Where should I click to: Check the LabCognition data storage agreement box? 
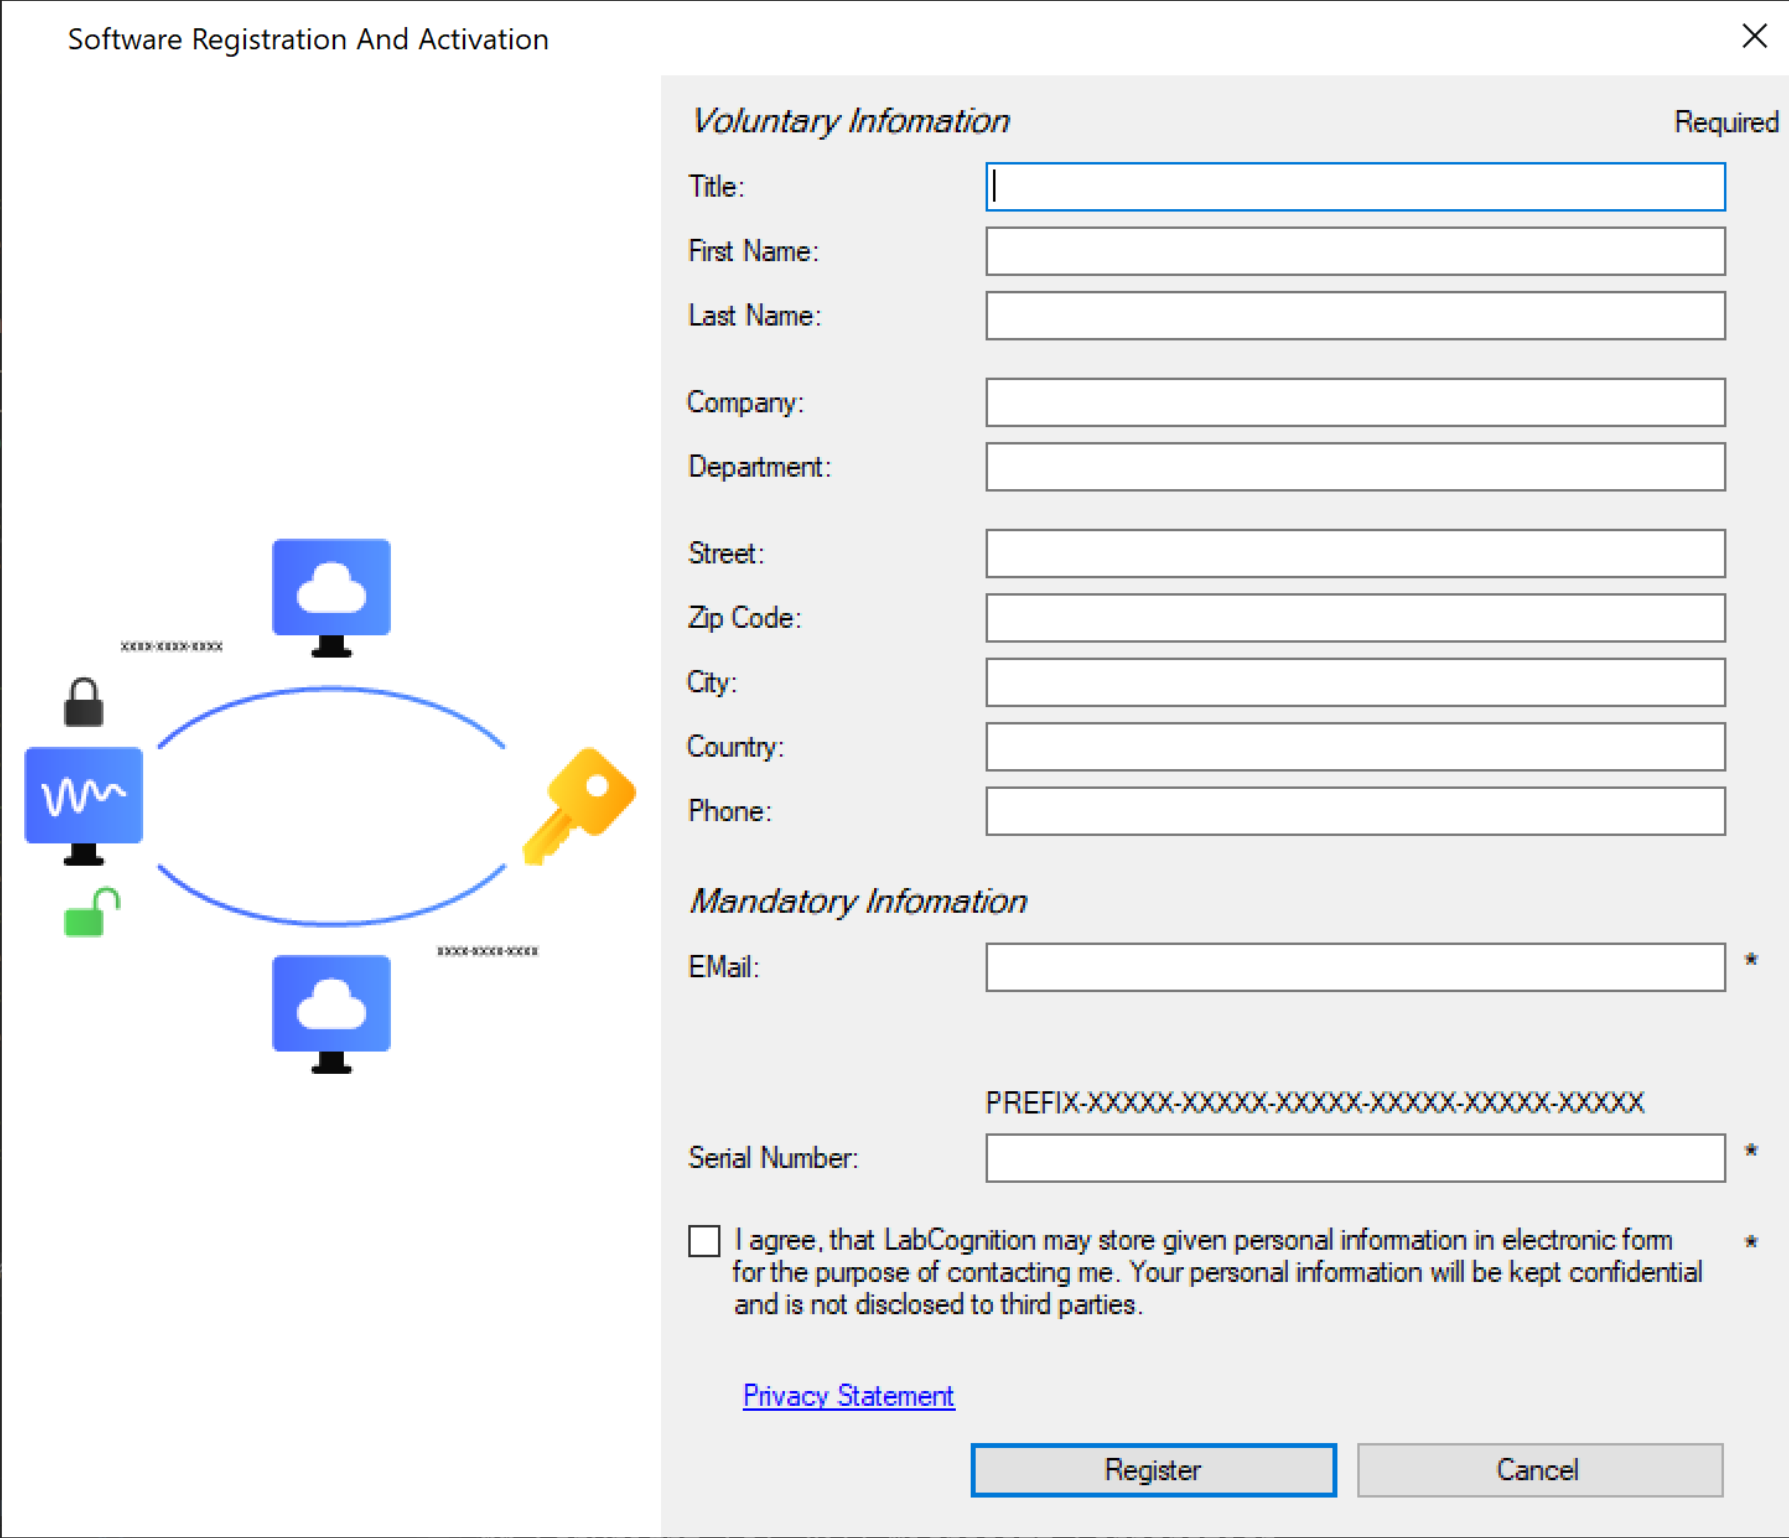click(704, 1241)
